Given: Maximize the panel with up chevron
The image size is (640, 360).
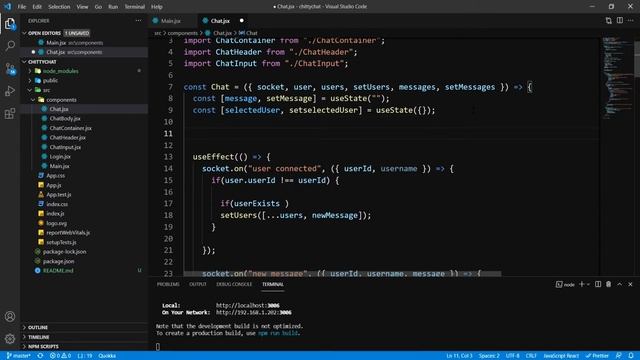Looking at the screenshot, I should [620, 284].
